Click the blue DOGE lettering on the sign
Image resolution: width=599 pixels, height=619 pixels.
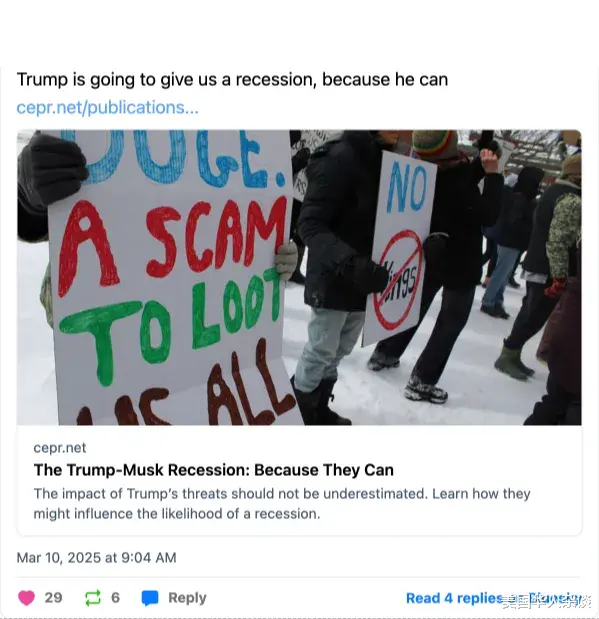tap(174, 158)
